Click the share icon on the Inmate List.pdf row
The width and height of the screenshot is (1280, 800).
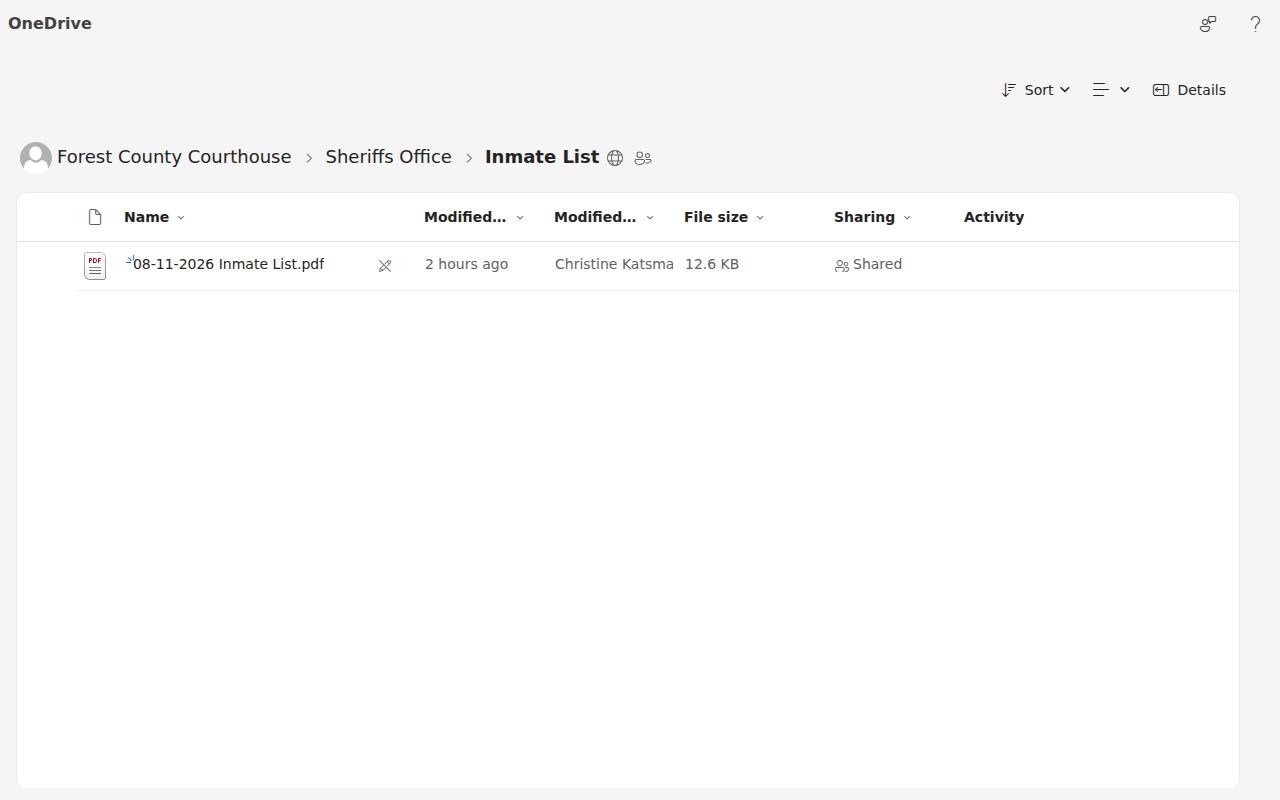click(x=385, y=266)
